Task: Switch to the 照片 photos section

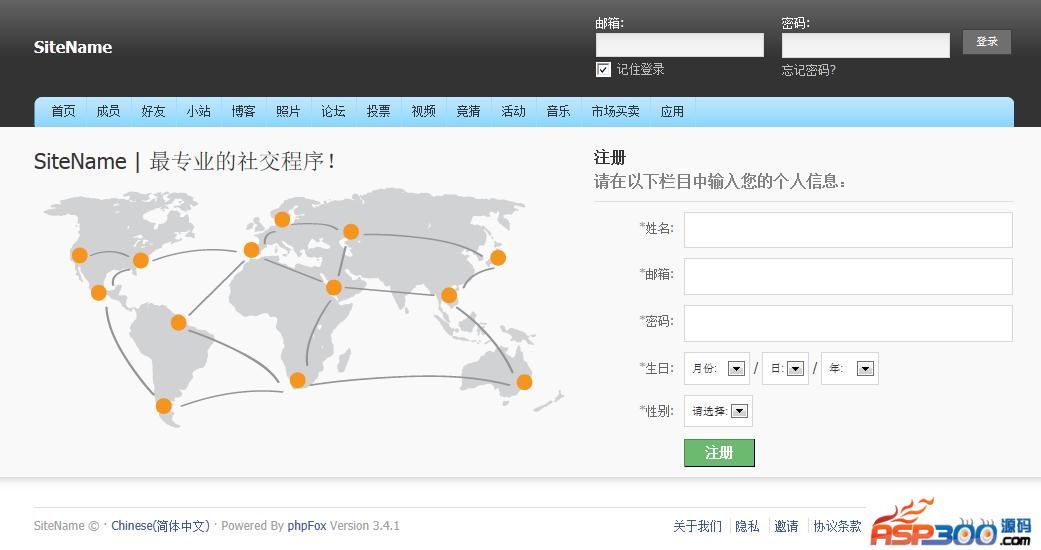Action: 288,112
